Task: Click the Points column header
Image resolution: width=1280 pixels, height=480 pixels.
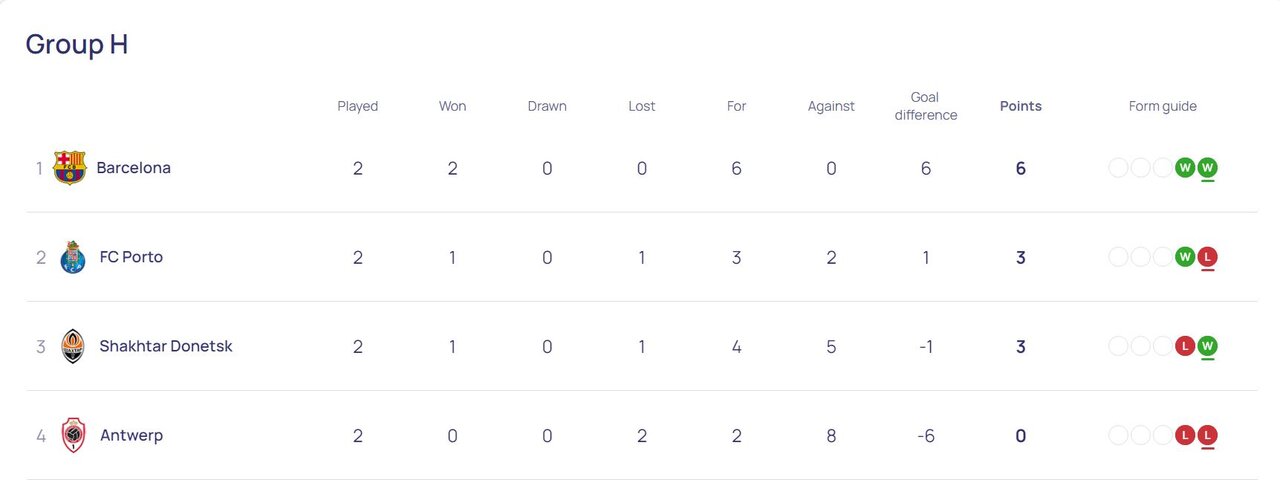Action: pyautogui.click(x=1020, y=106)
